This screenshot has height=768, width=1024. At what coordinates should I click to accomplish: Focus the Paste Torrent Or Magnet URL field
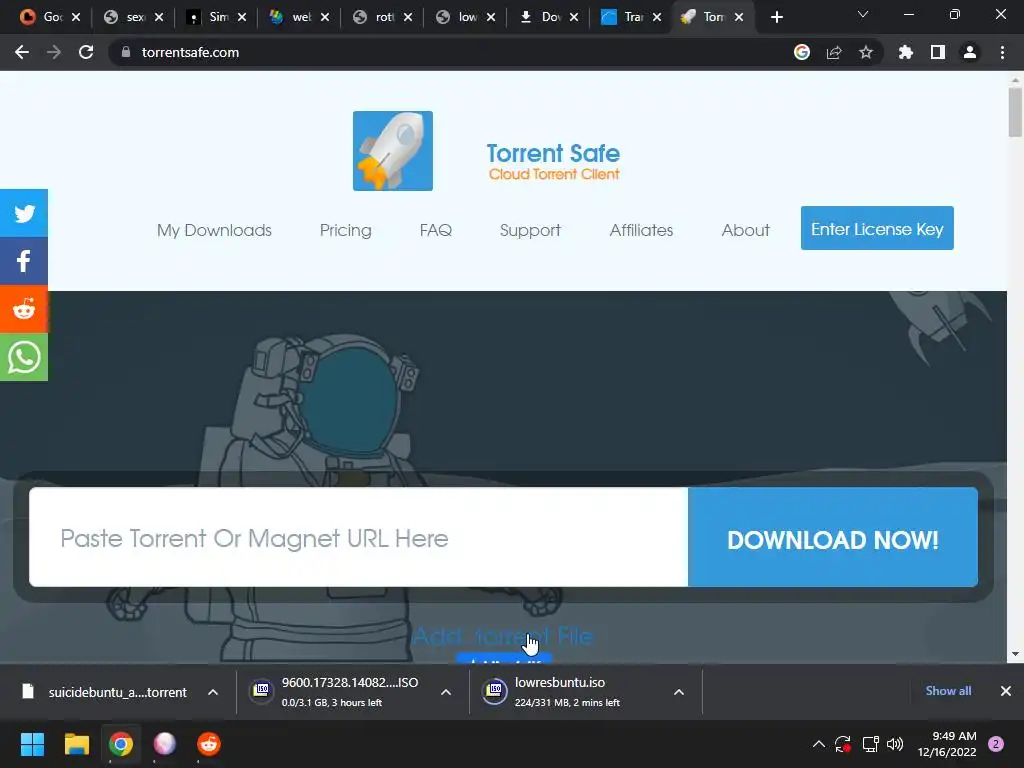[359, 537]
